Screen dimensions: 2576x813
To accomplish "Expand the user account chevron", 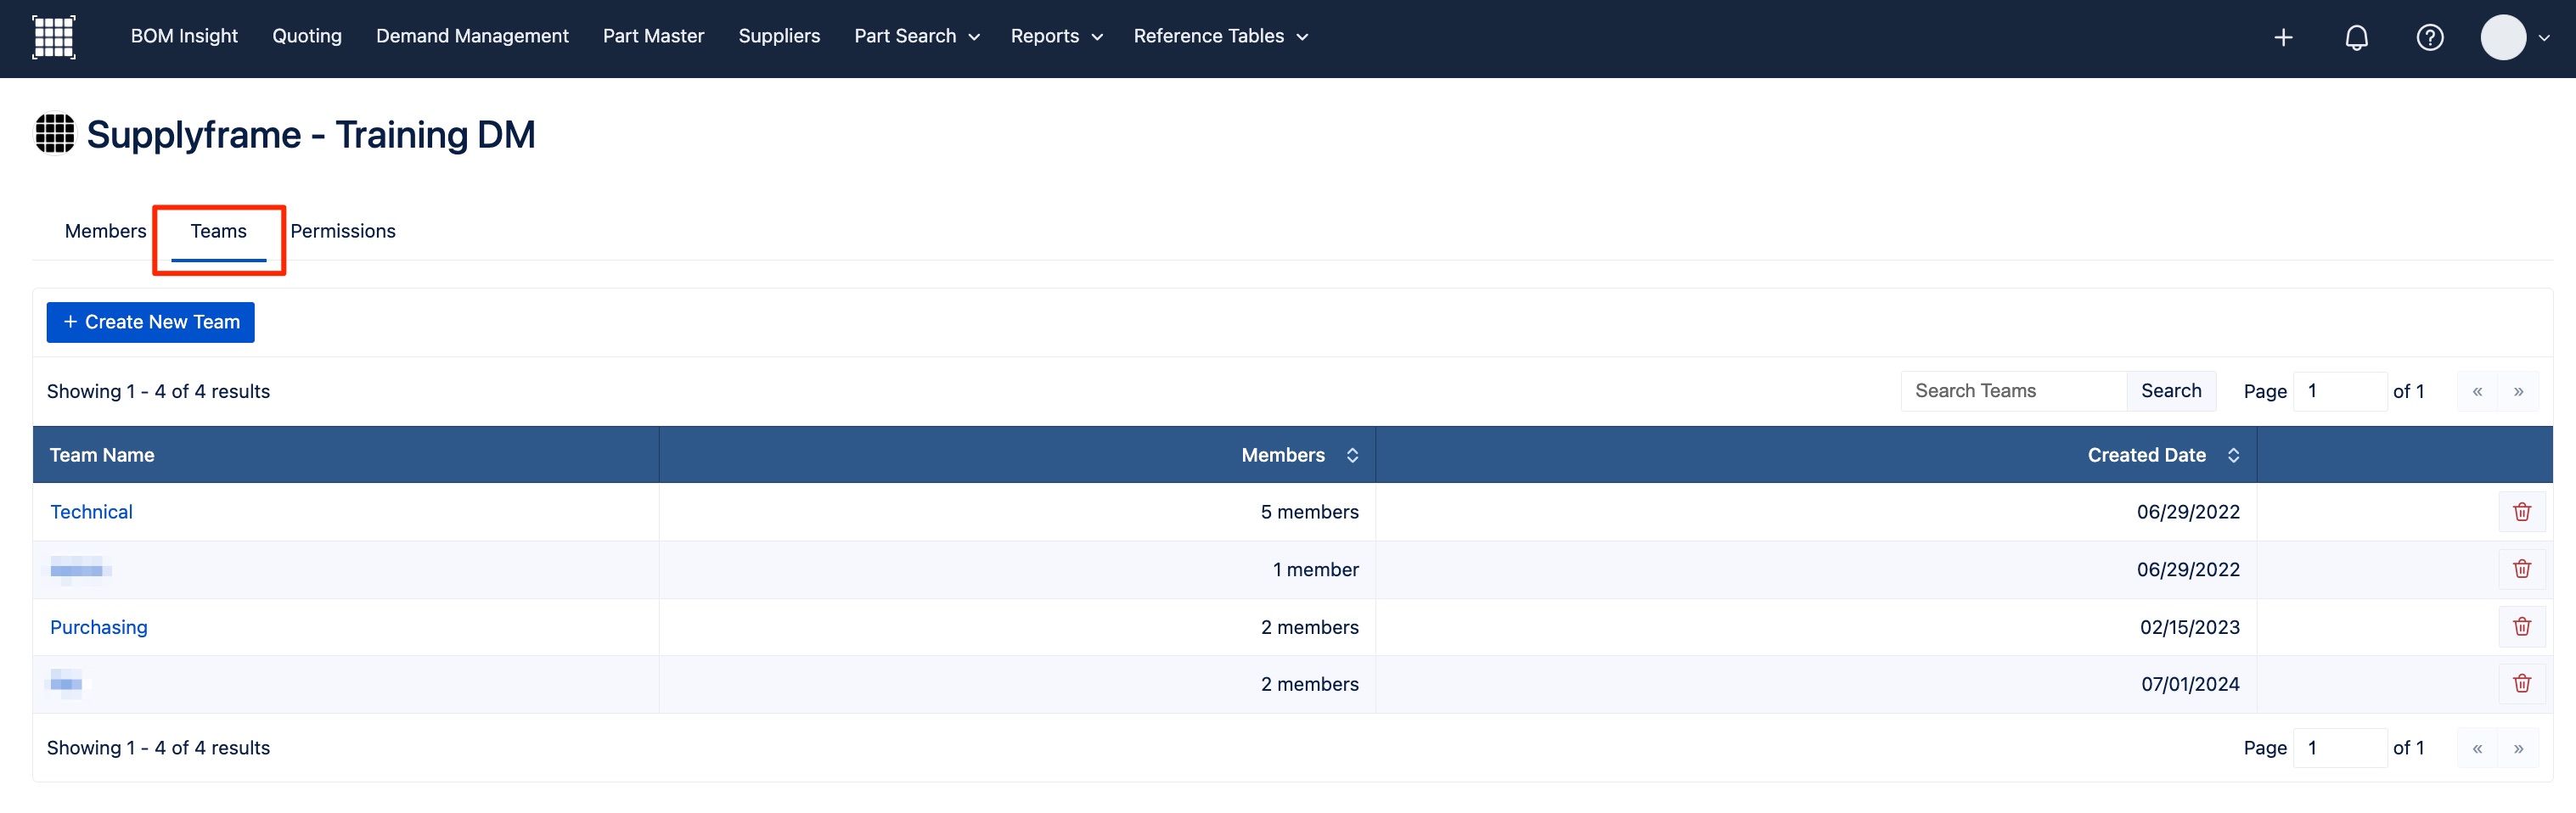I will 2544,38.
